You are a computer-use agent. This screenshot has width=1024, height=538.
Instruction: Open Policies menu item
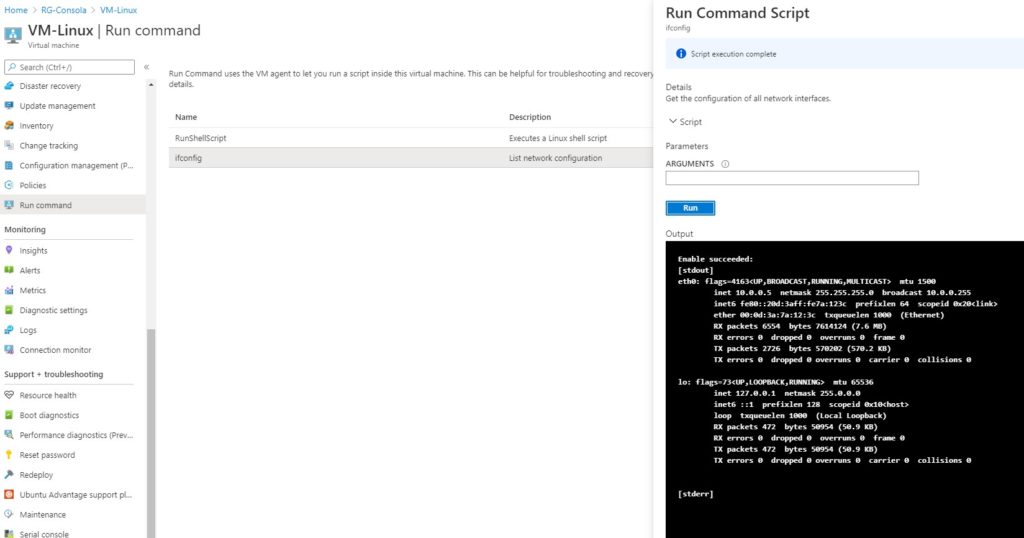pos(33,185)
